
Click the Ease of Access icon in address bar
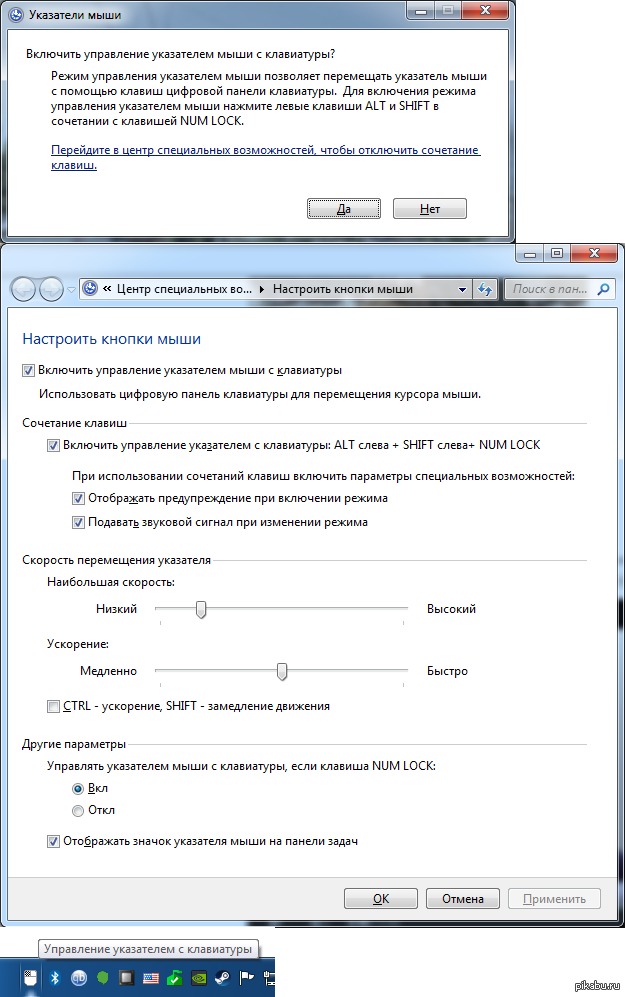91,289
